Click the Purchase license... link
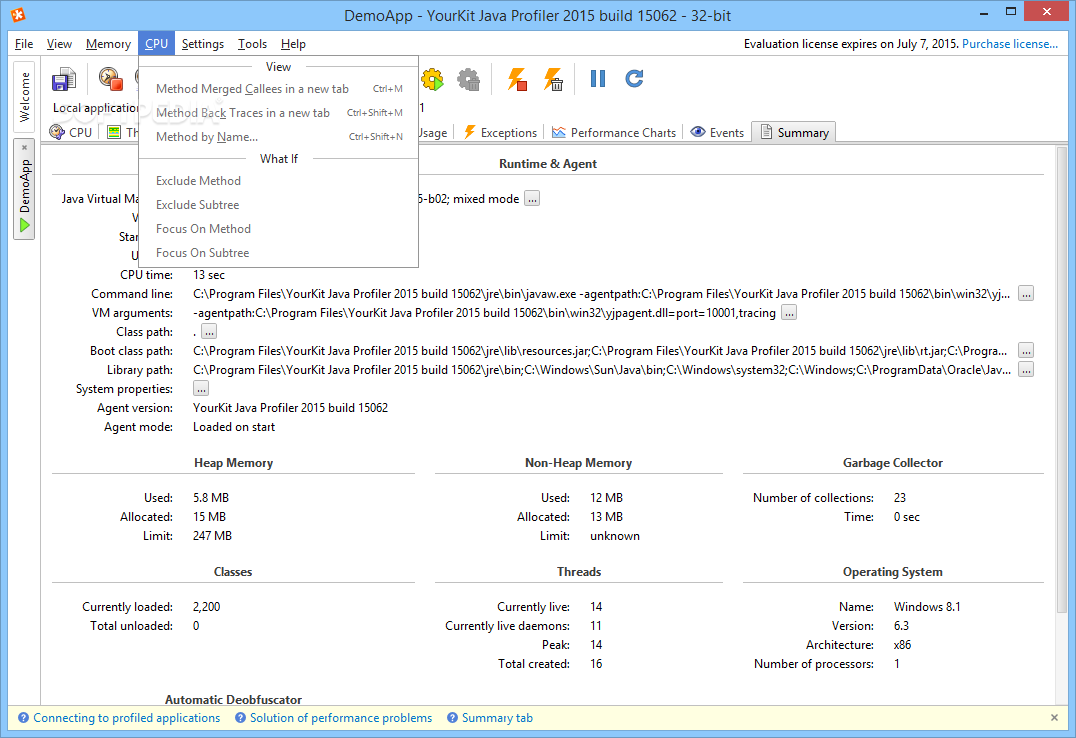The width and height of the screenshot is (1076, 738). click(1009, 44)
